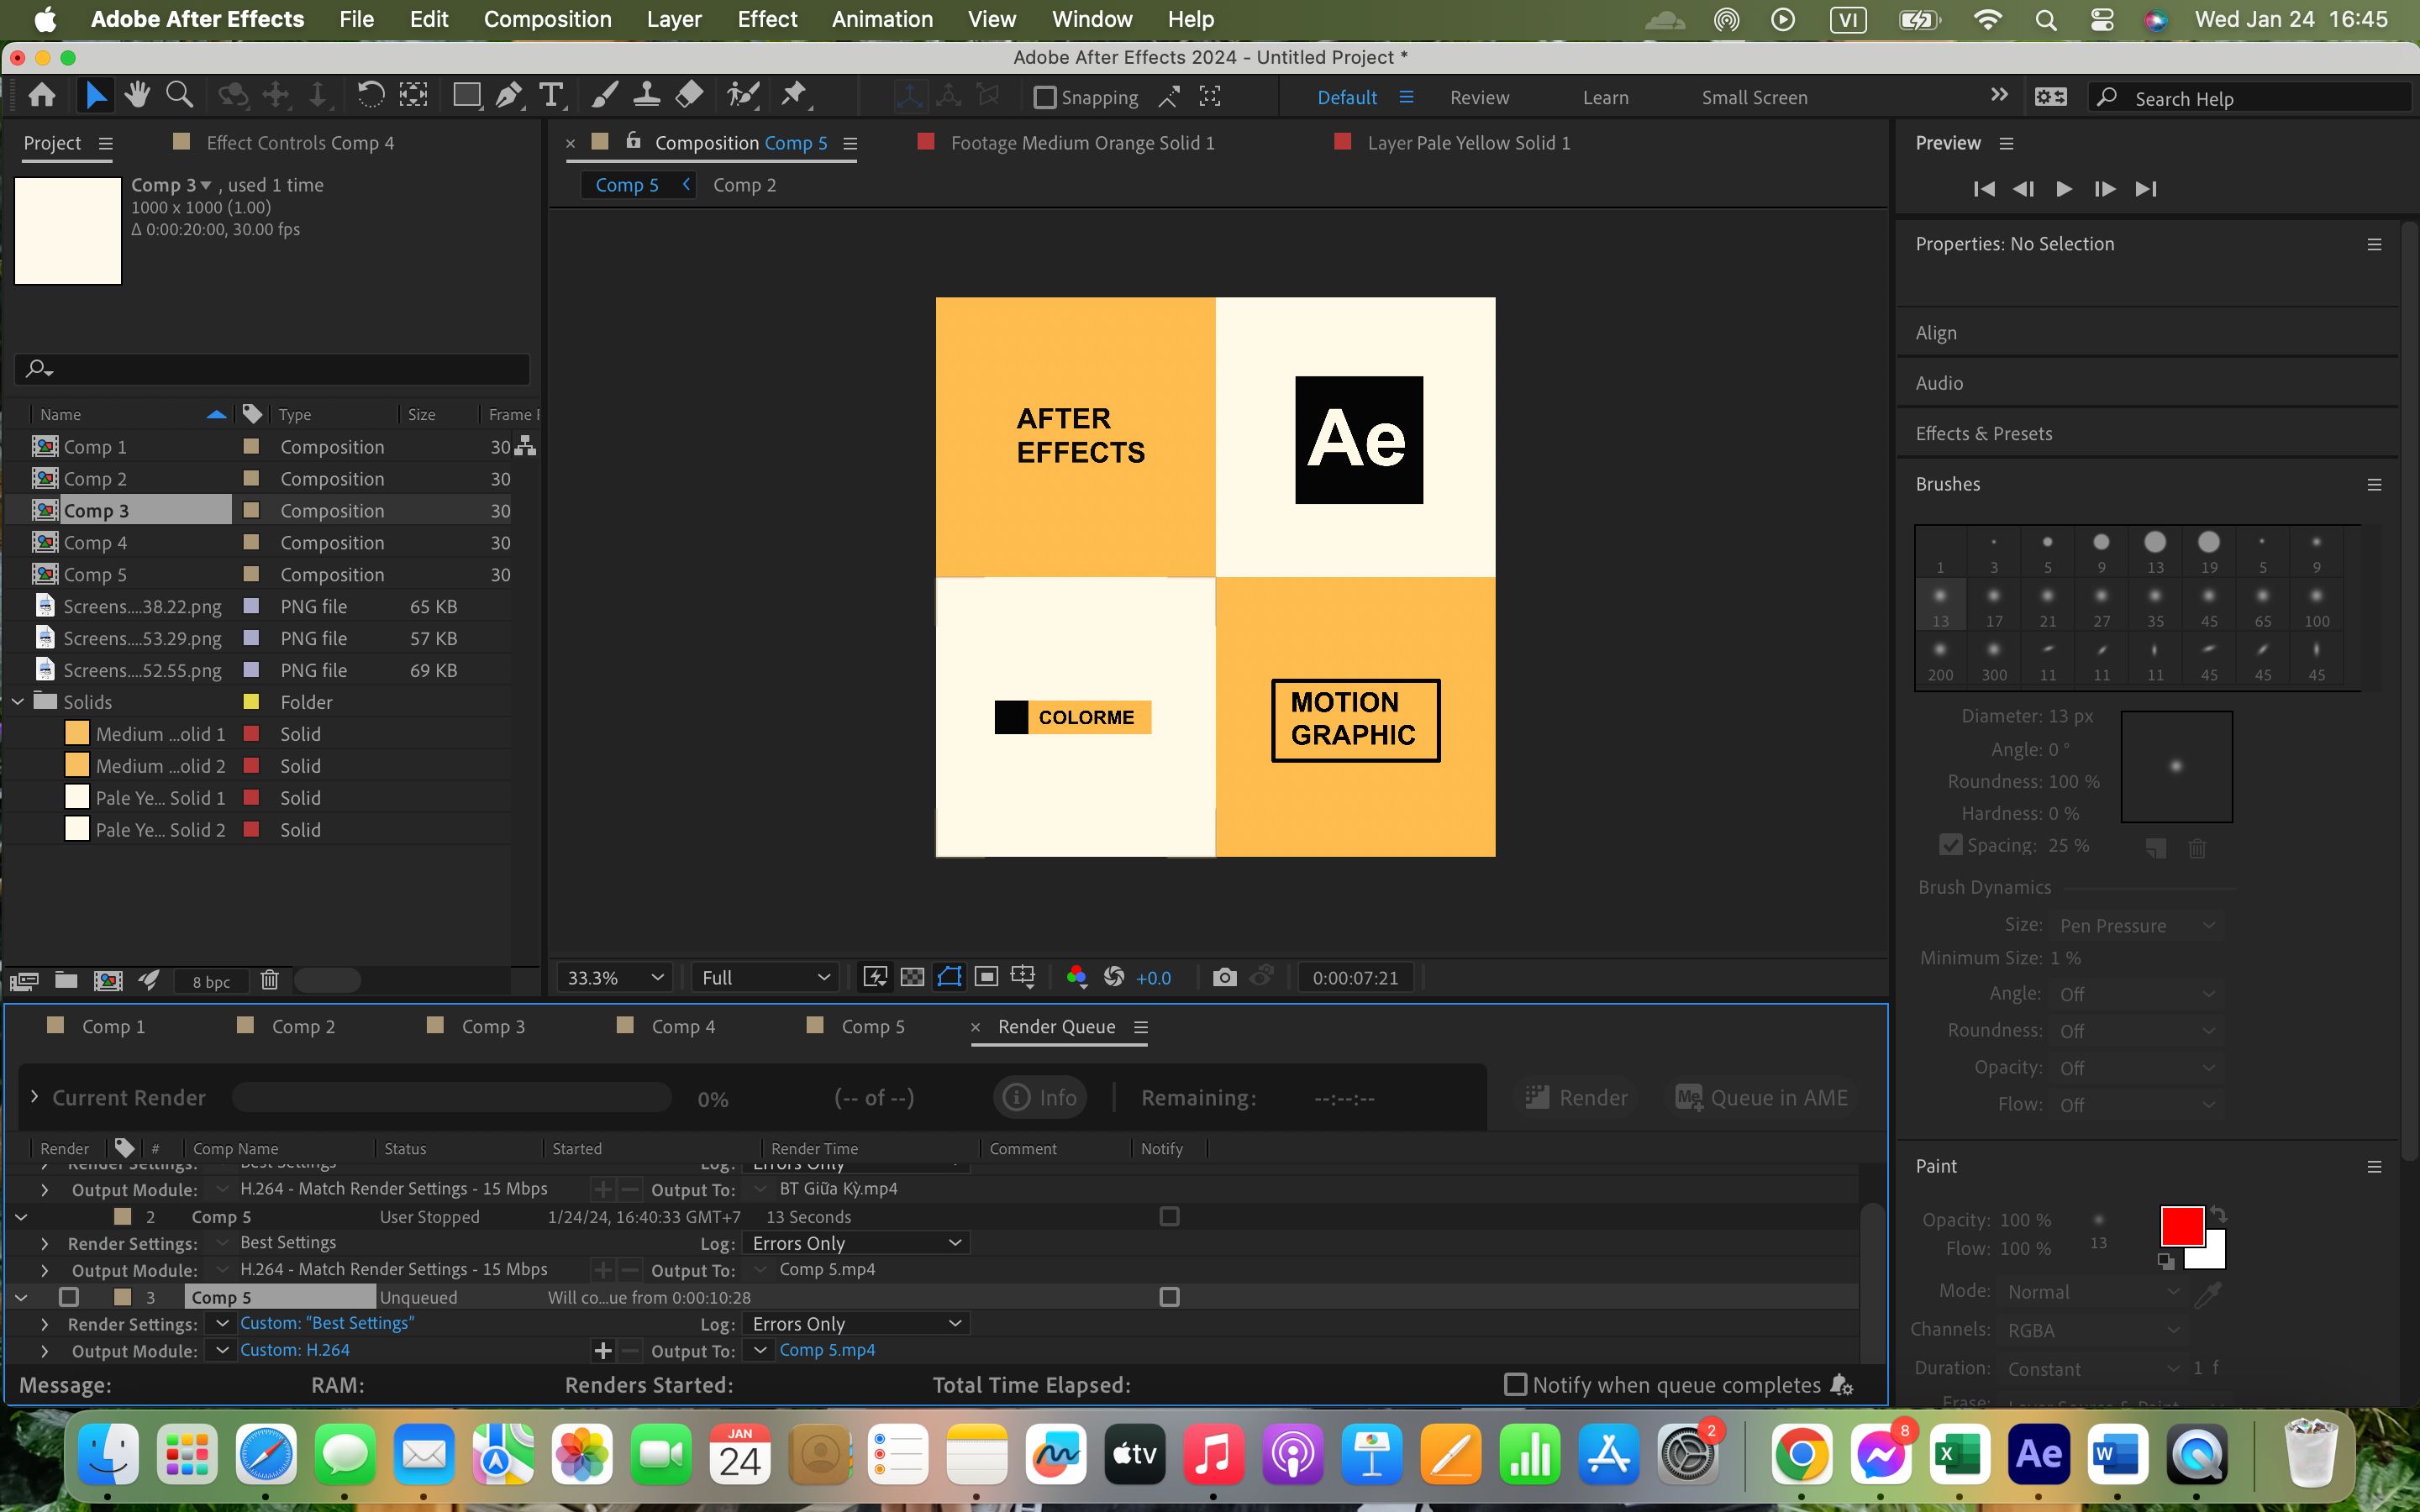Select the Zoom tool magnifier
This screenshot has width=2420, height=1512.
[180, 95]
